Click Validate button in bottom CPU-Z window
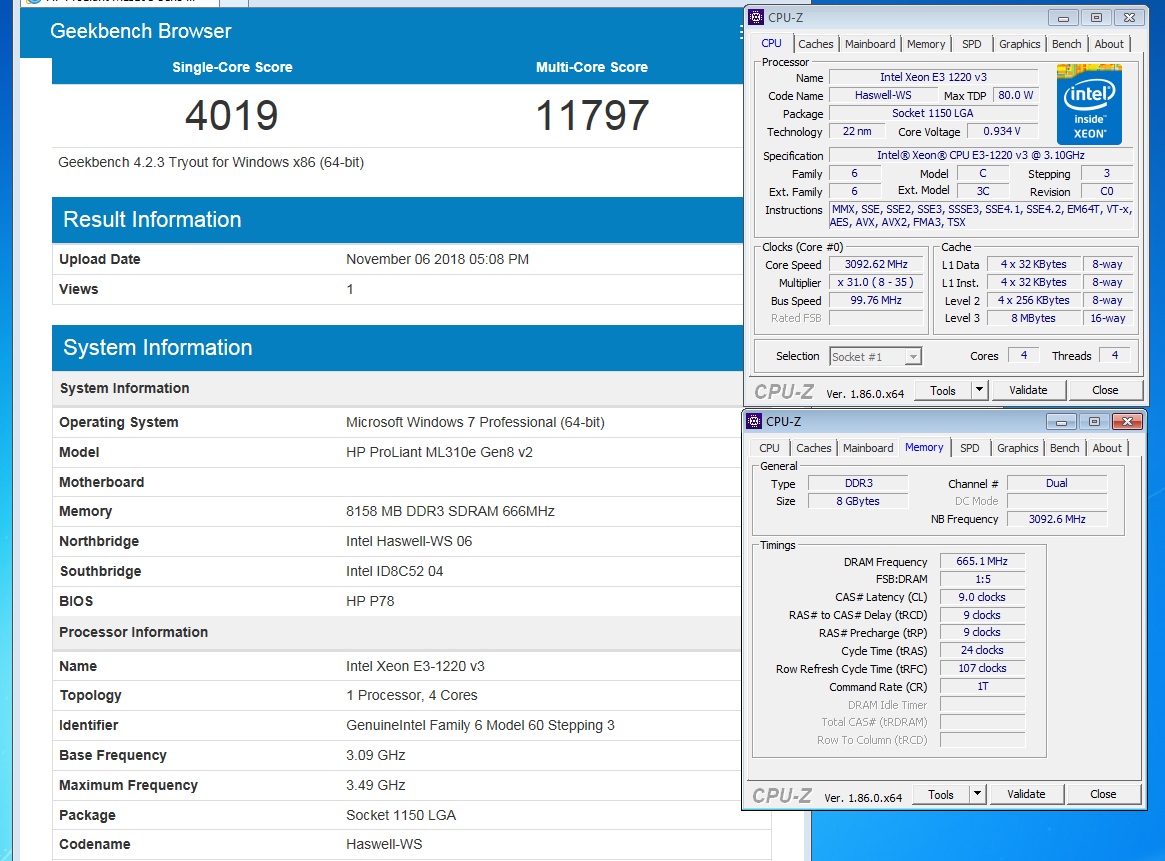 [x=1025, y=794]
